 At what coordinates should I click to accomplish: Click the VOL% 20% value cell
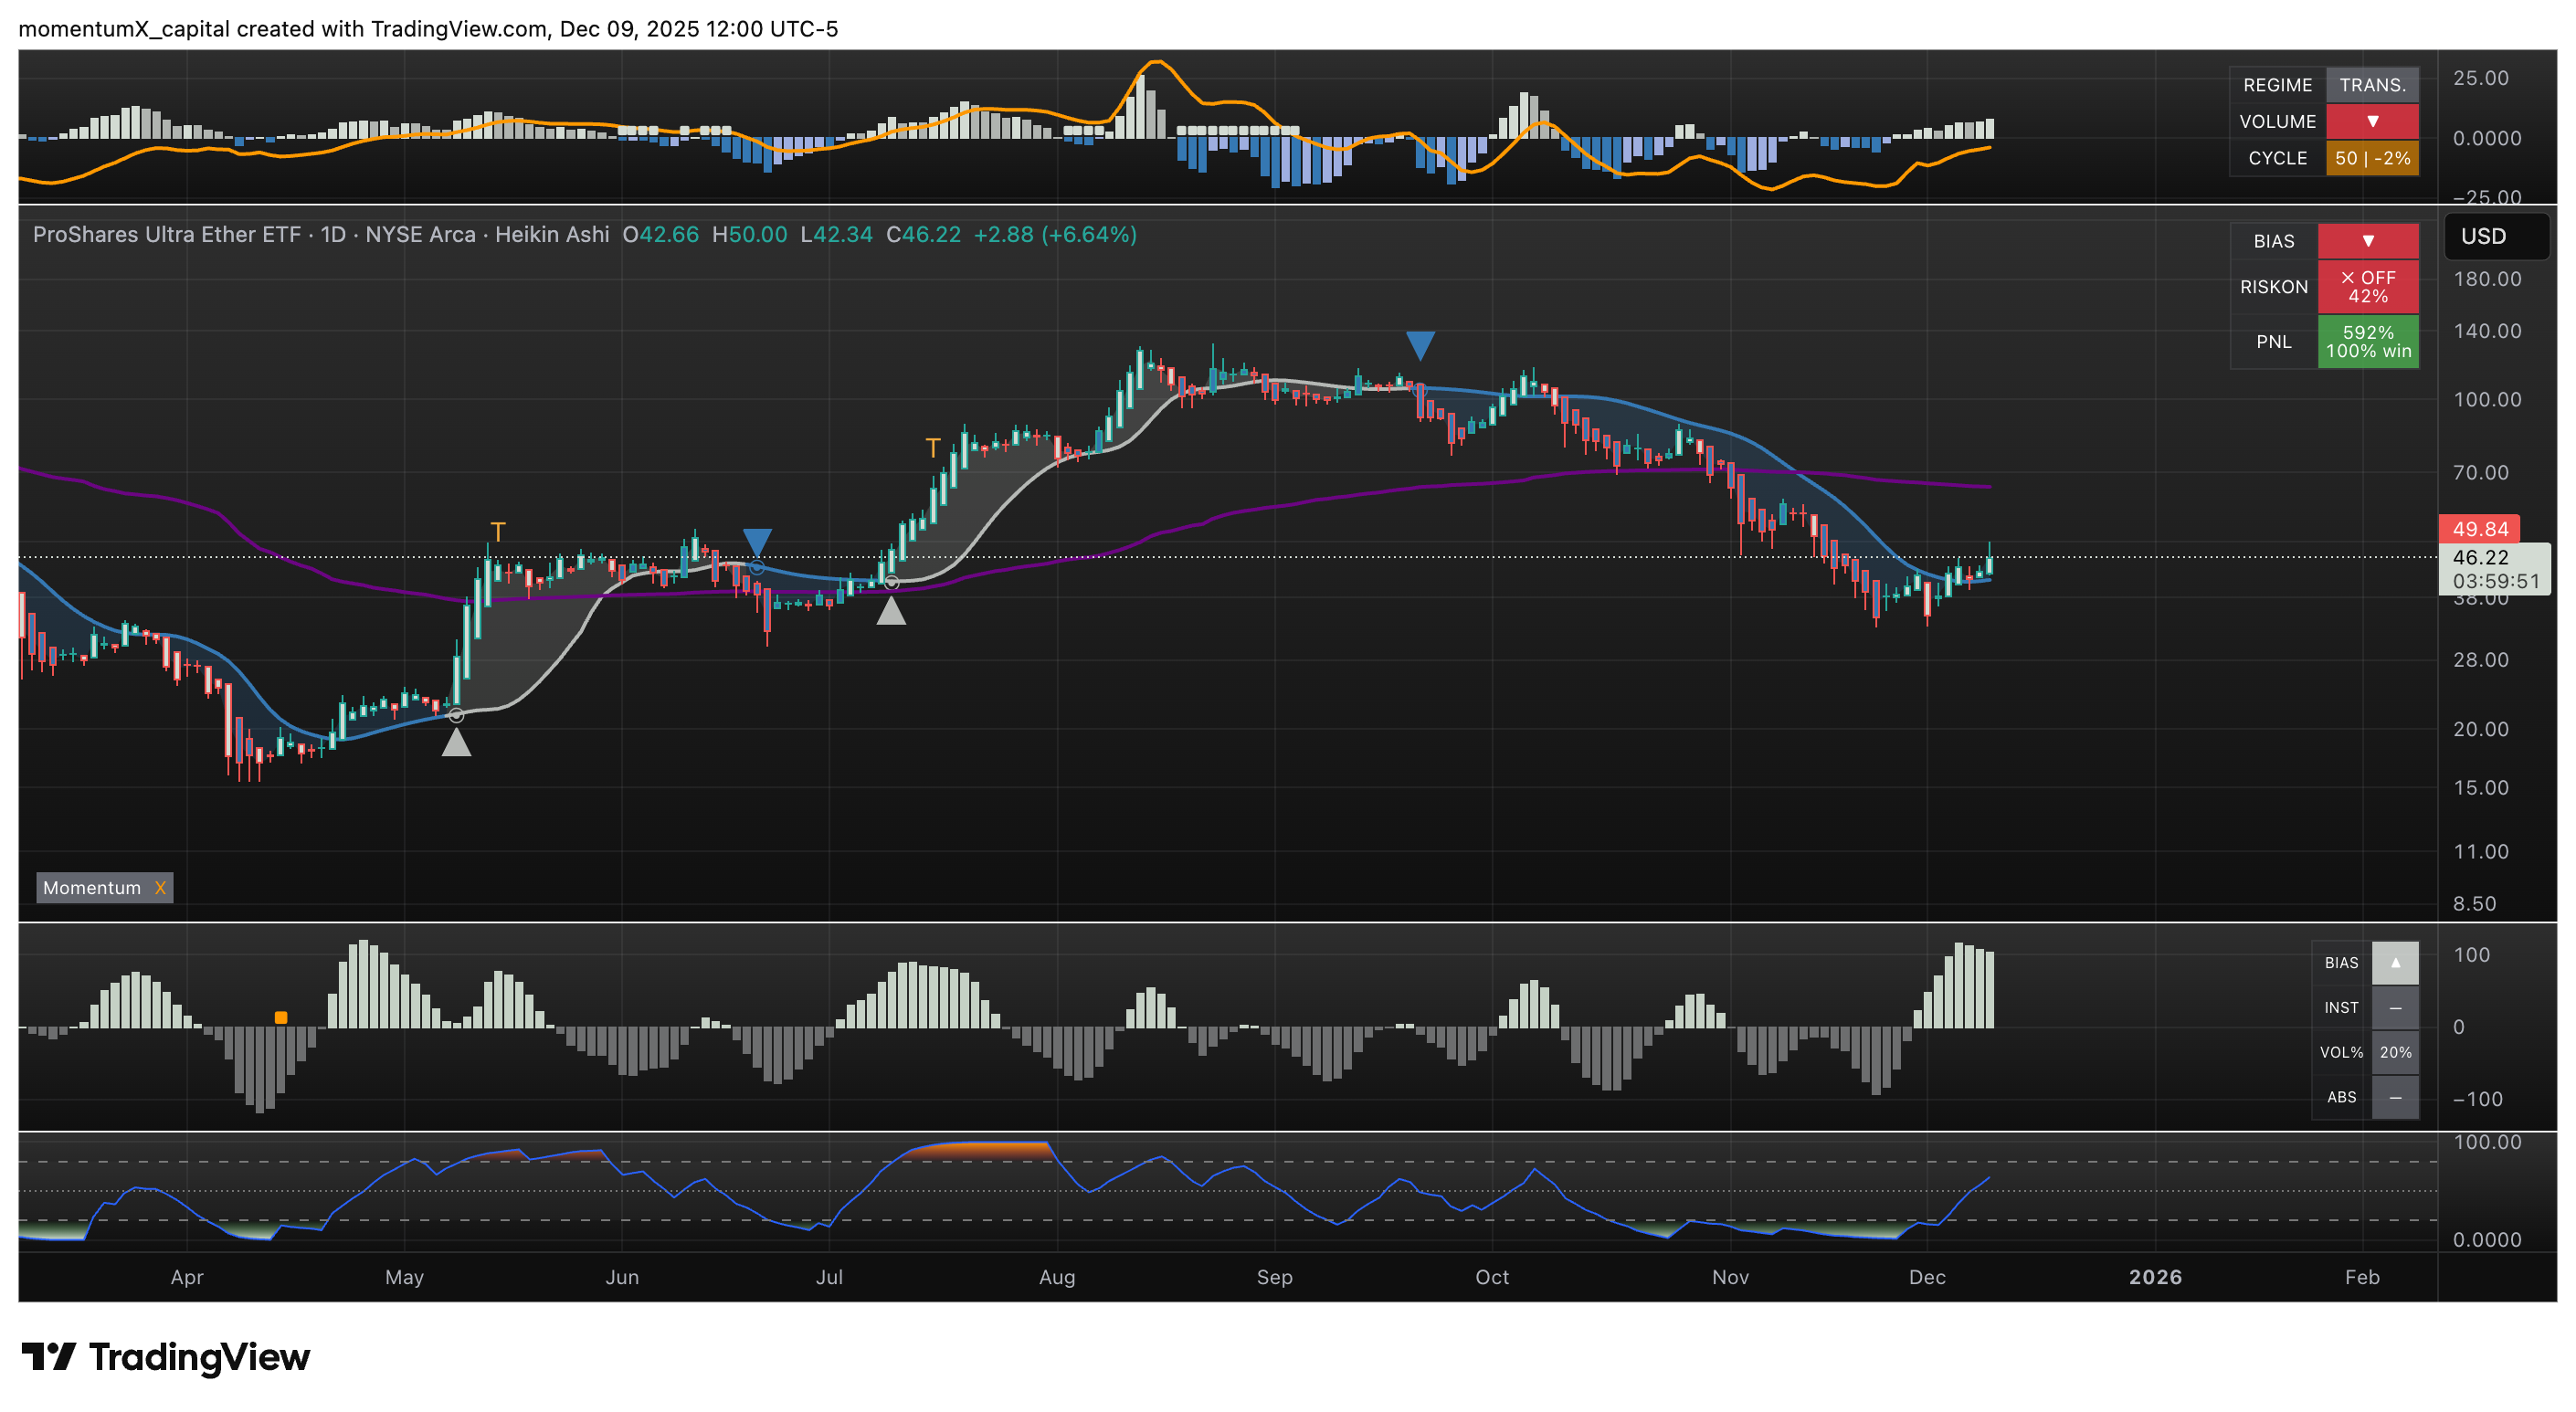(2394, 1052)
